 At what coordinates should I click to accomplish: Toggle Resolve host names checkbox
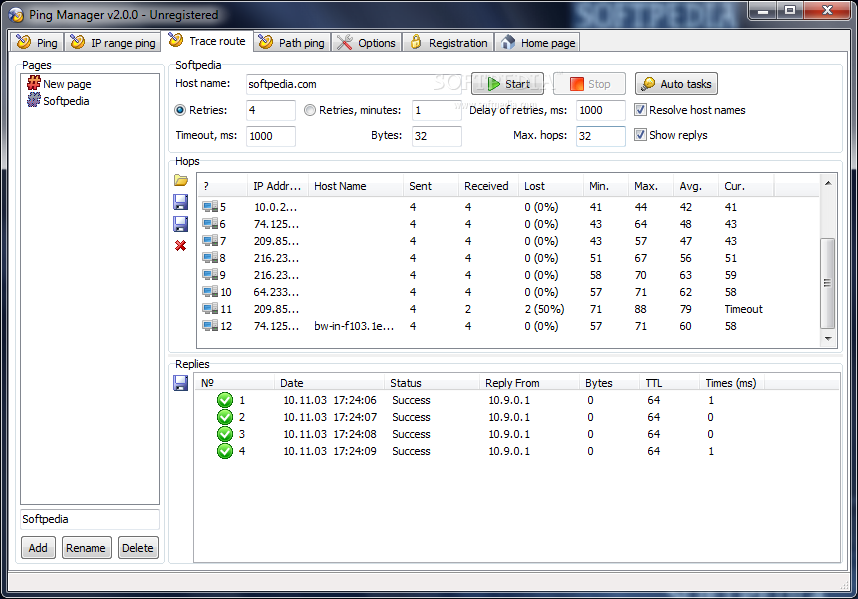pos(640,110)
